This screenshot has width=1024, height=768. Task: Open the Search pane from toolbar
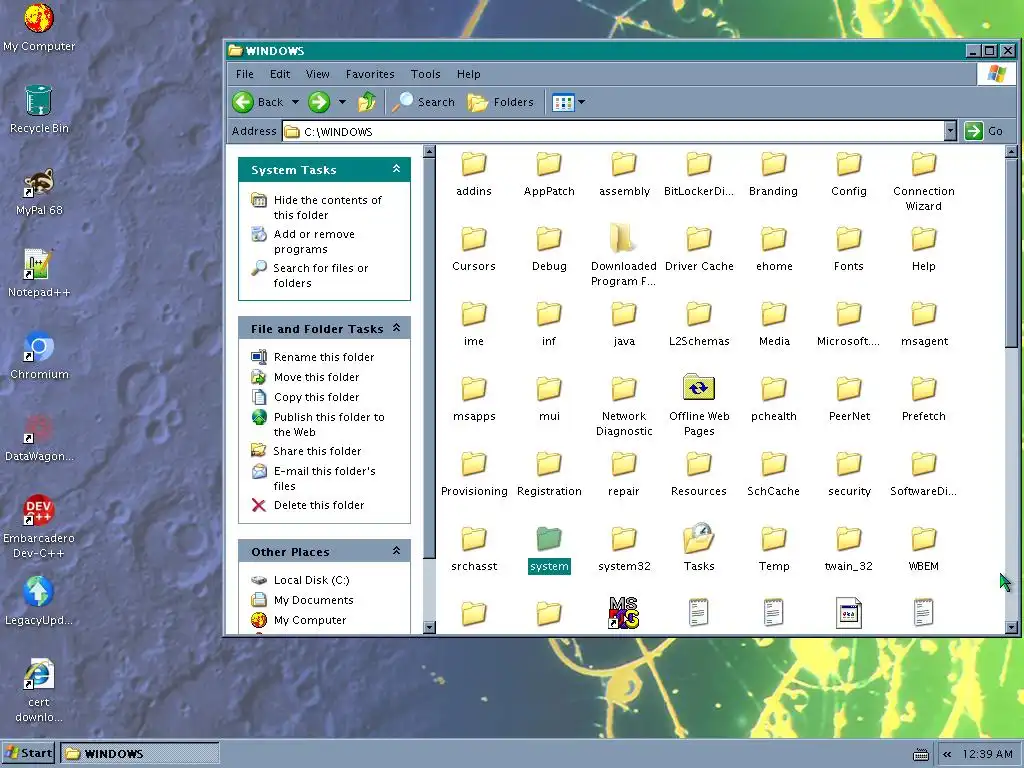(x=424, y=102)
